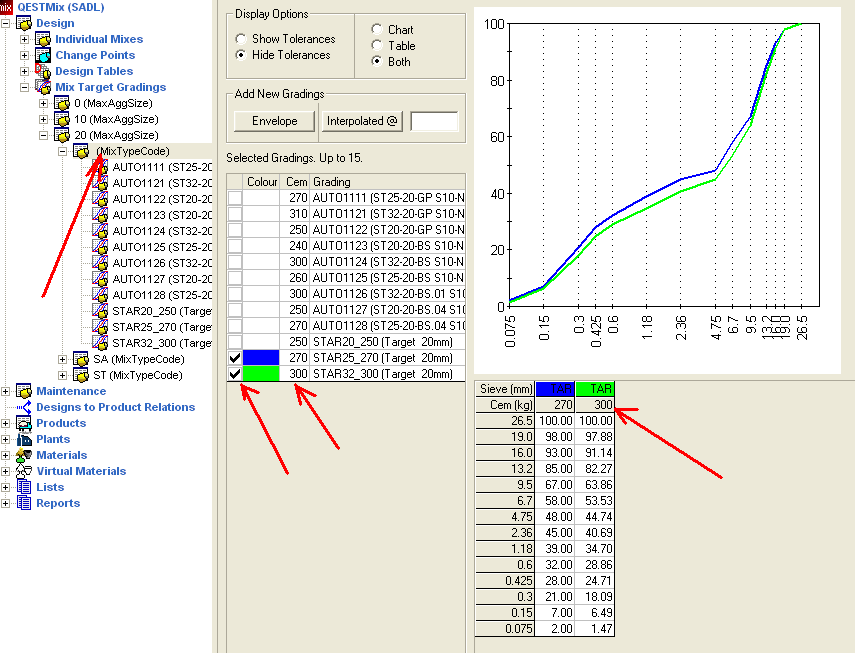855x653 pixels.
Task: Click the Envelope button
Action: [274, 121]
